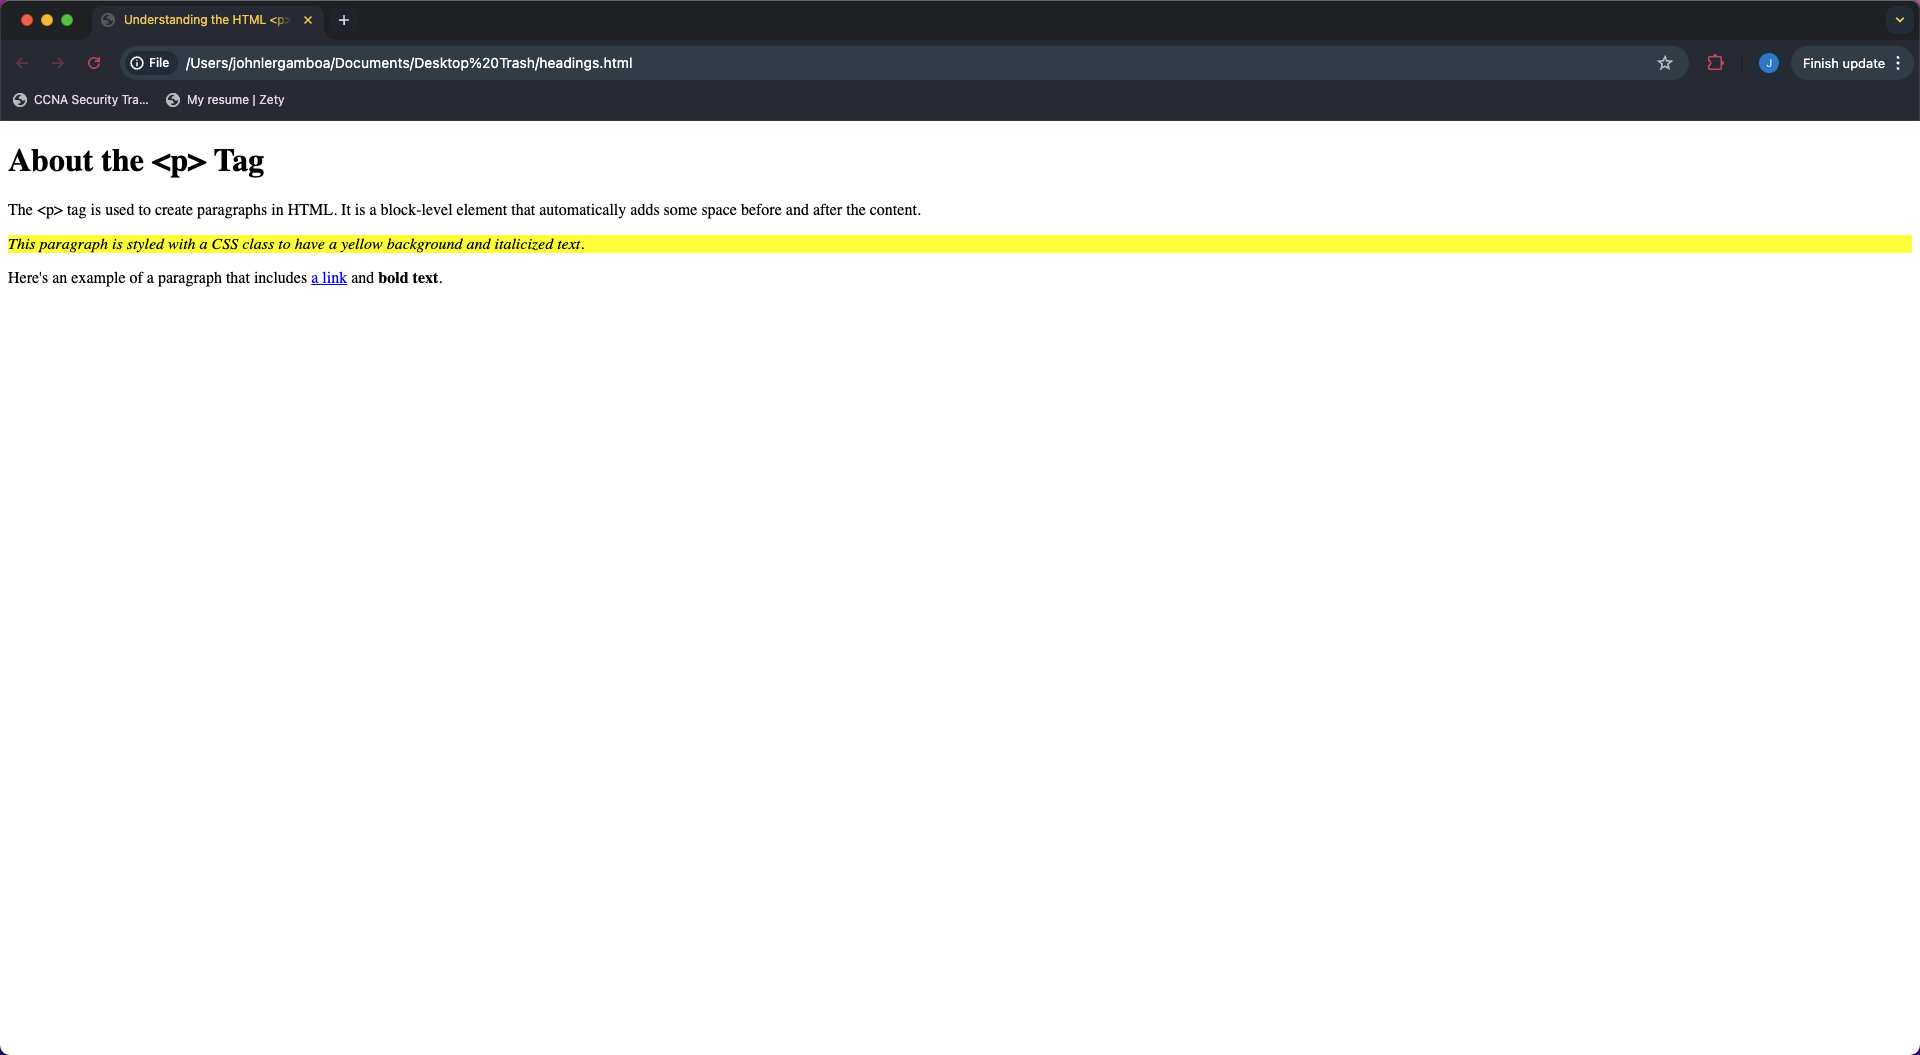Click the Finish update button

click(1843, 63)
